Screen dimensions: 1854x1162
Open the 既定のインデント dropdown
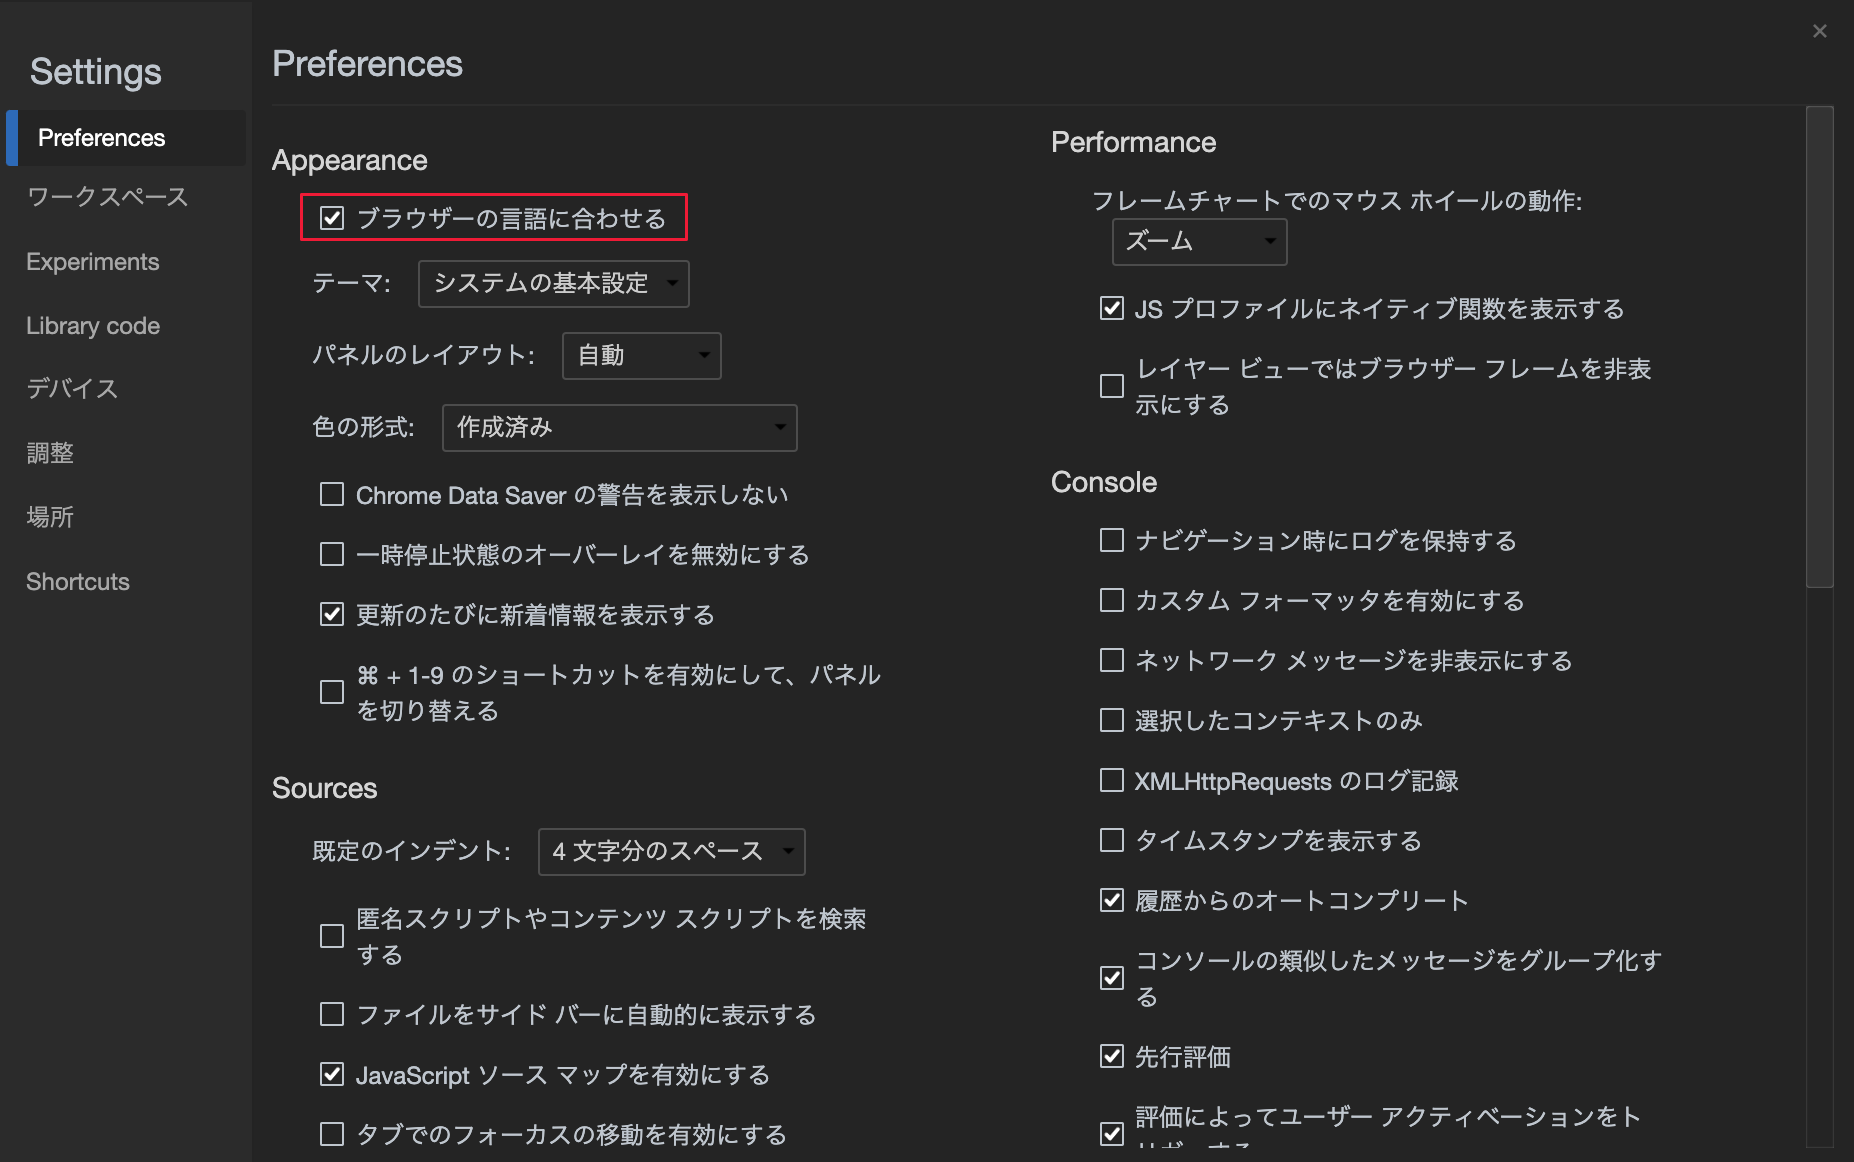[x=671, y=851]
